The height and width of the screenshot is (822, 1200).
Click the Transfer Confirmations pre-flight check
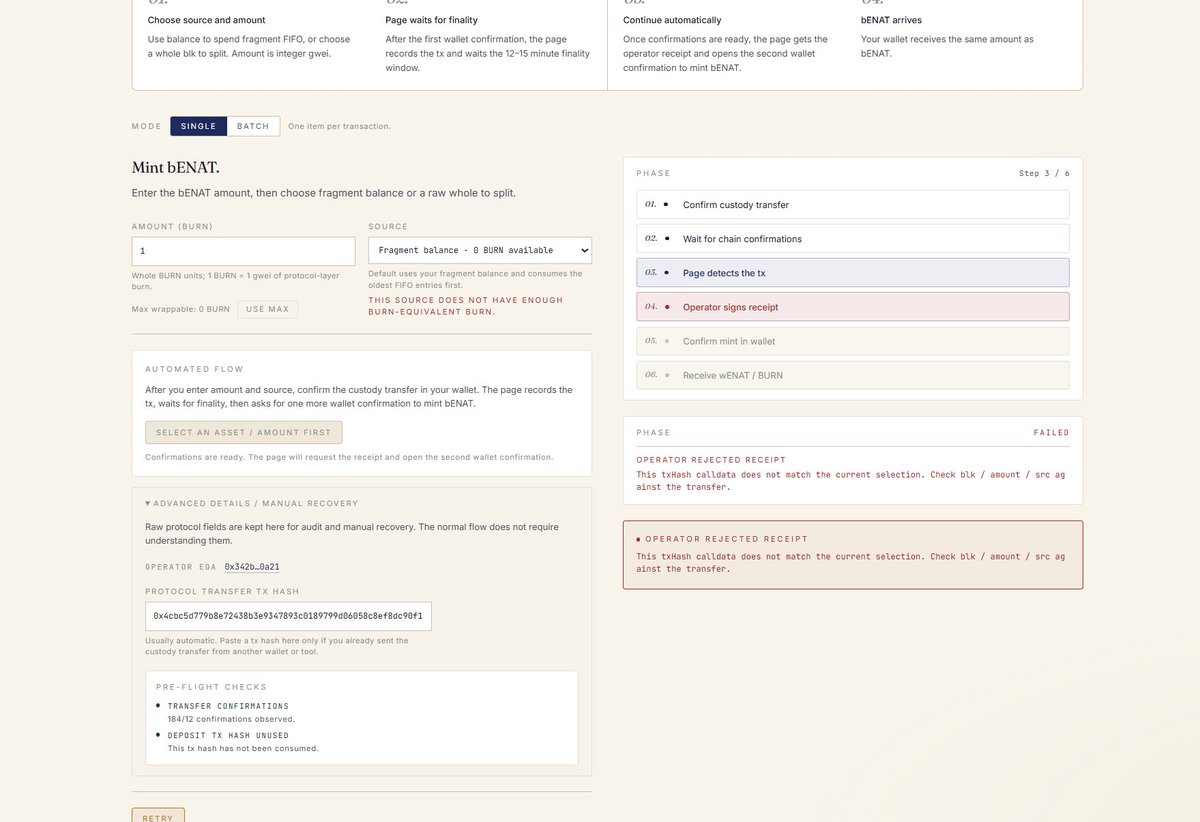pos(228,706)
